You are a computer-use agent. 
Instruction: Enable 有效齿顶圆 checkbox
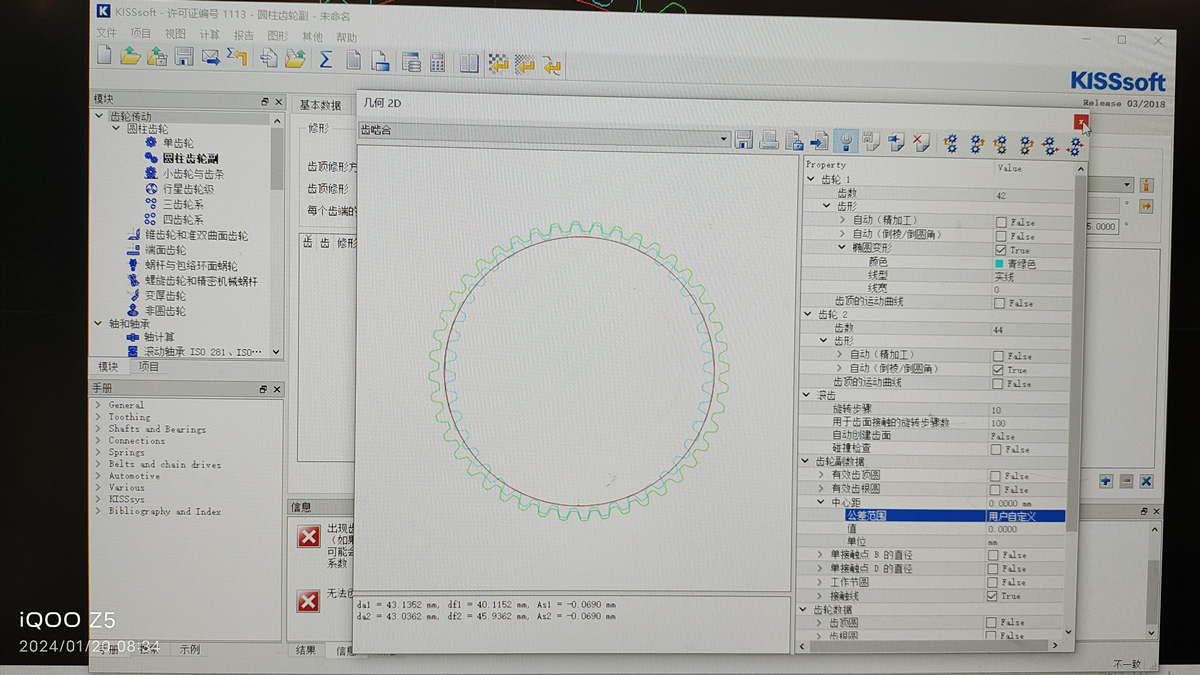[x=995, y=477]
